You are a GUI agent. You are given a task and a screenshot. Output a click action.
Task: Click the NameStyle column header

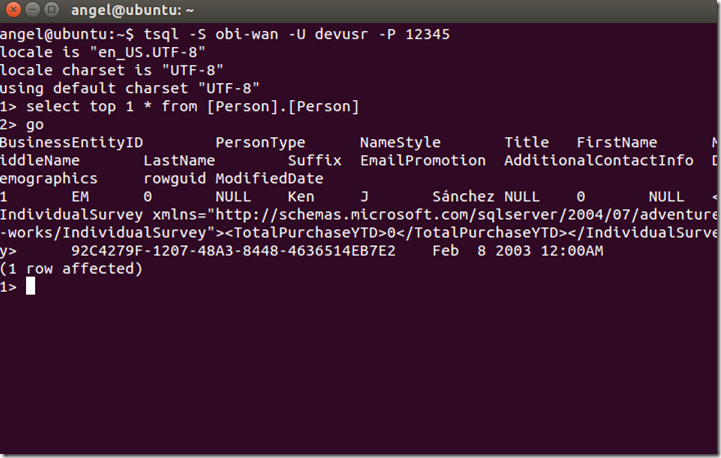pos(400,142)
